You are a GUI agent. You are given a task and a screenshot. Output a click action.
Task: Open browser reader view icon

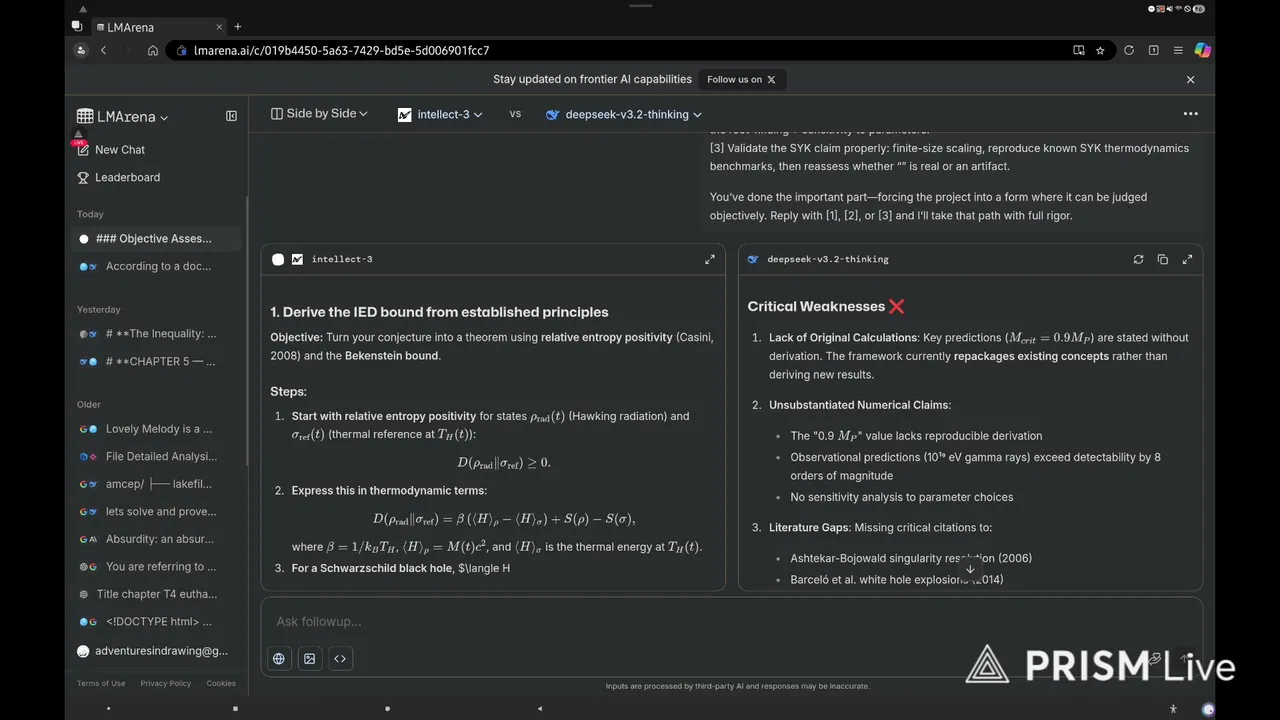(1078, 50)
